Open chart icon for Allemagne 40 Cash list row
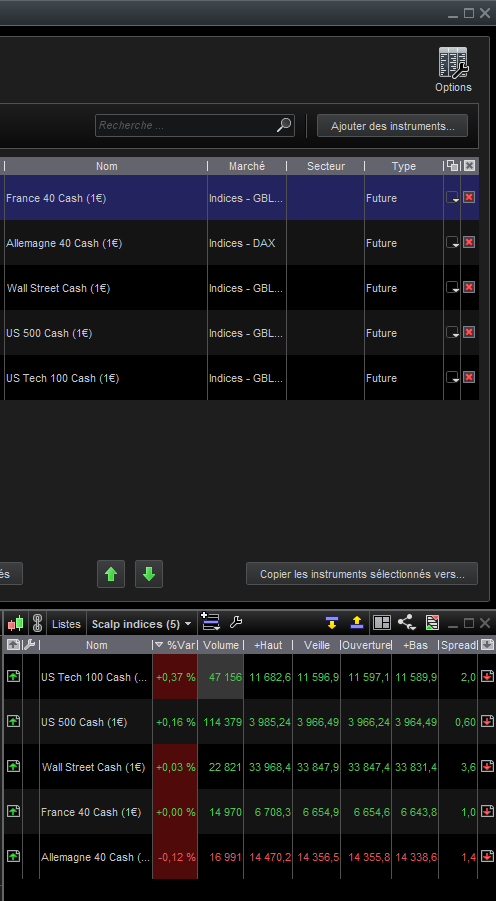Image resolution: width=496 pixels, height=901 pixels. click(13, 856)
